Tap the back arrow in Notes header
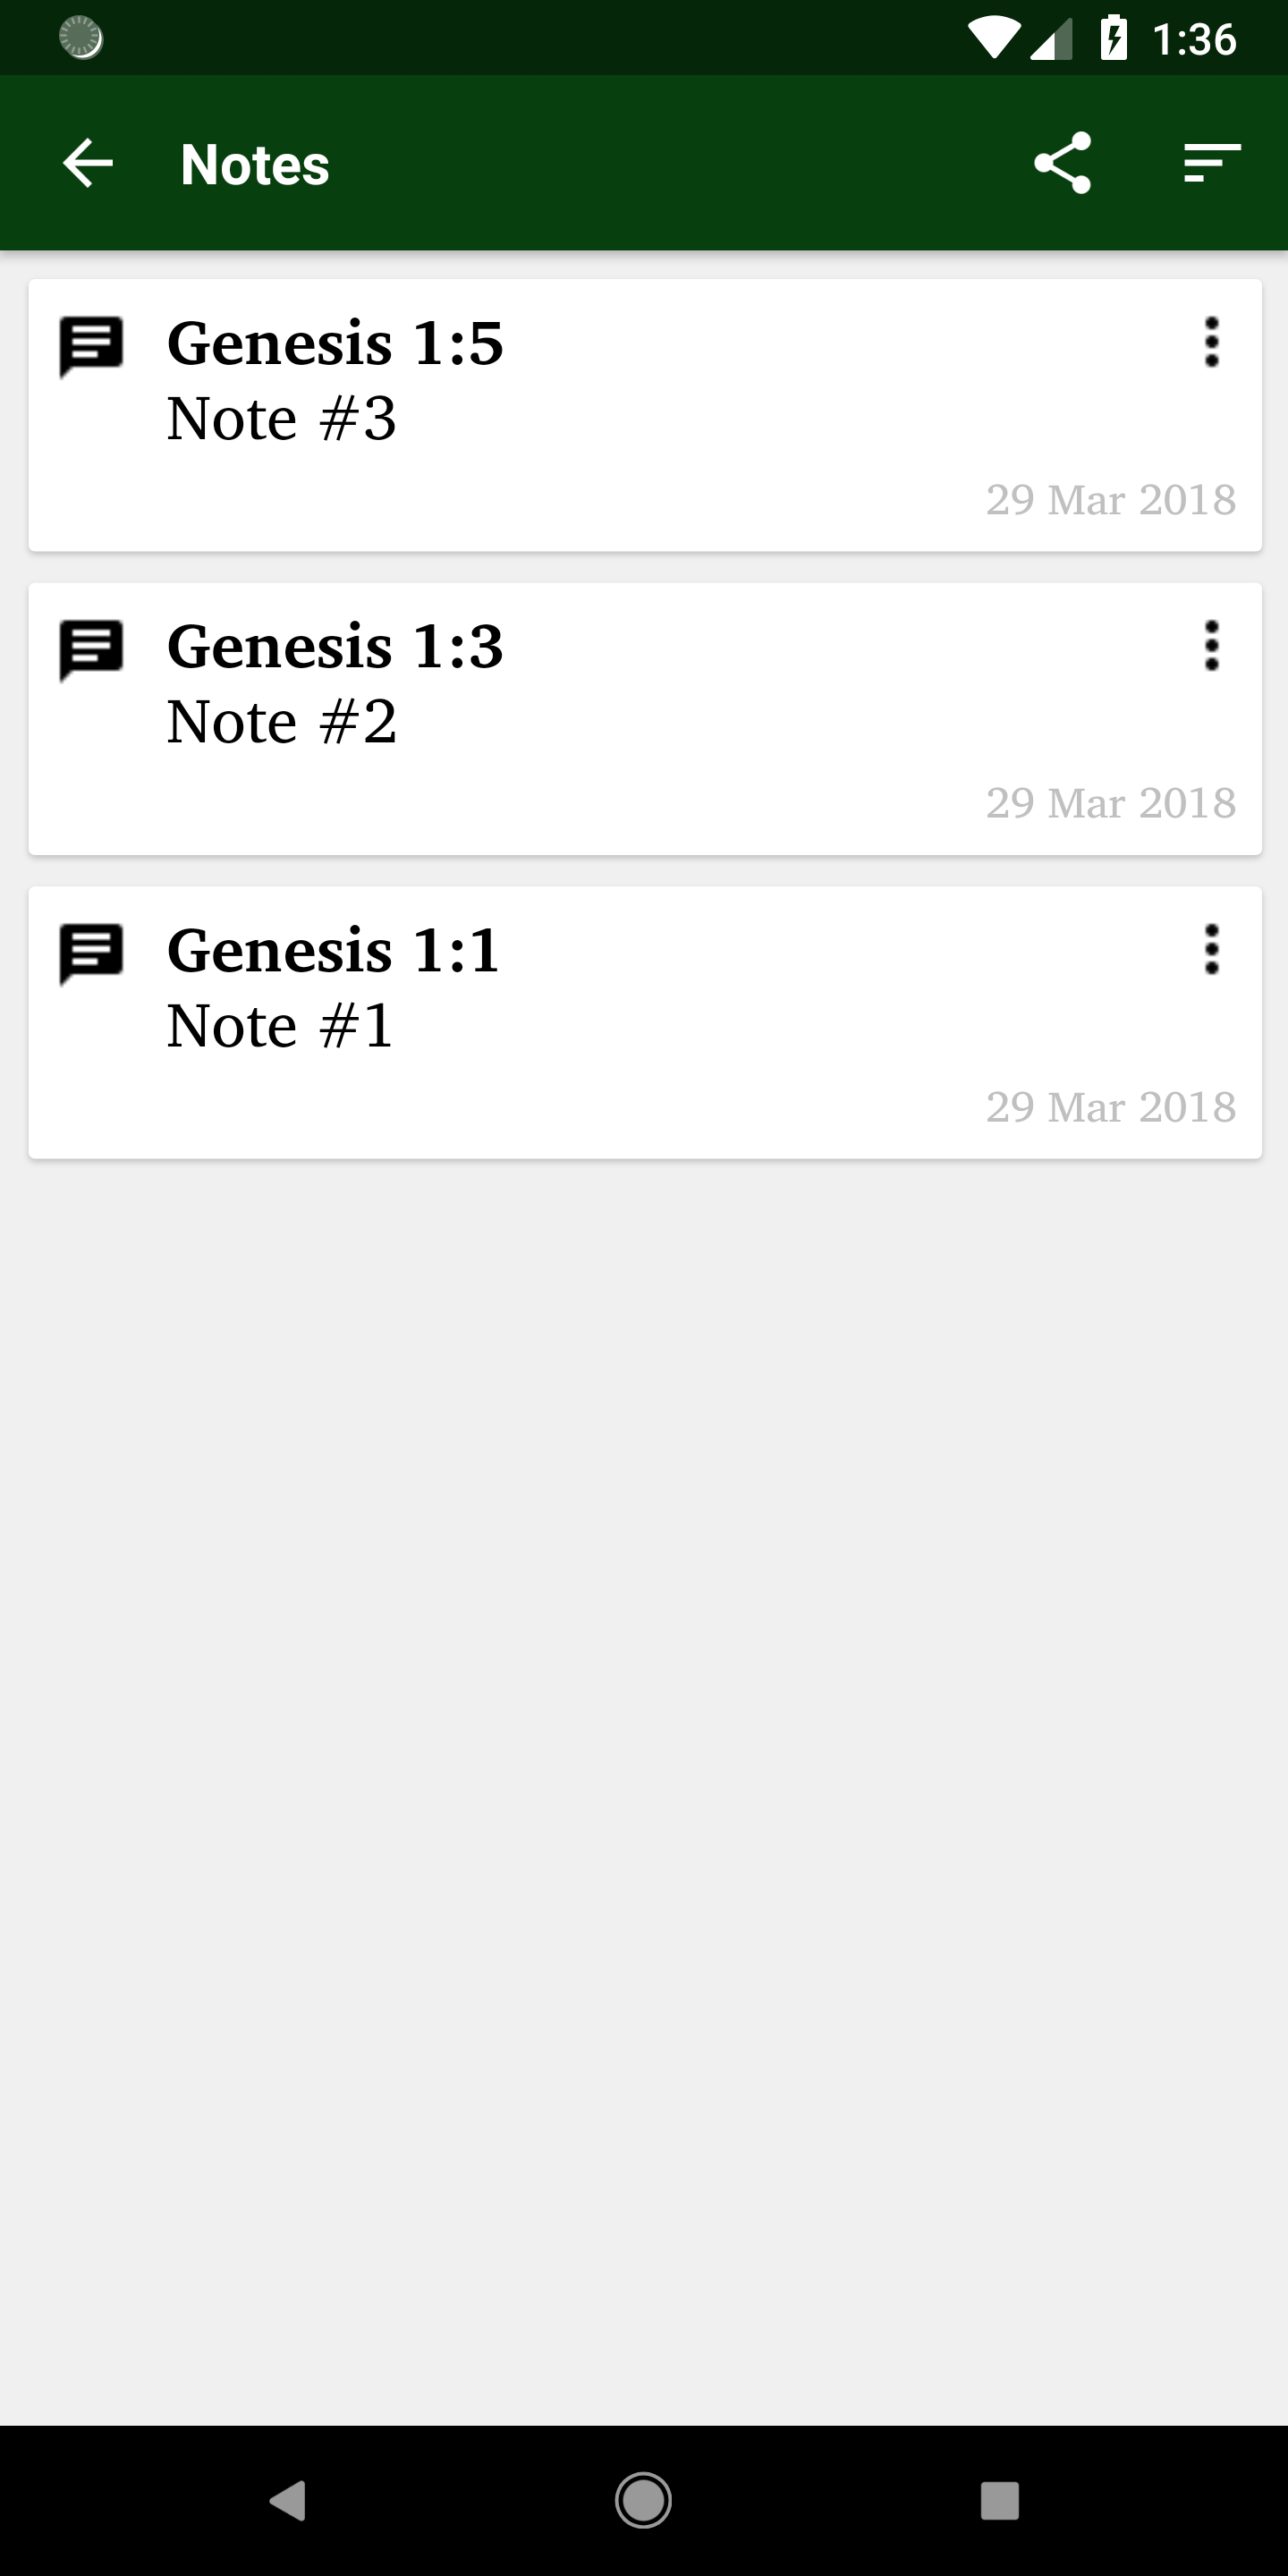 point(88,163)
